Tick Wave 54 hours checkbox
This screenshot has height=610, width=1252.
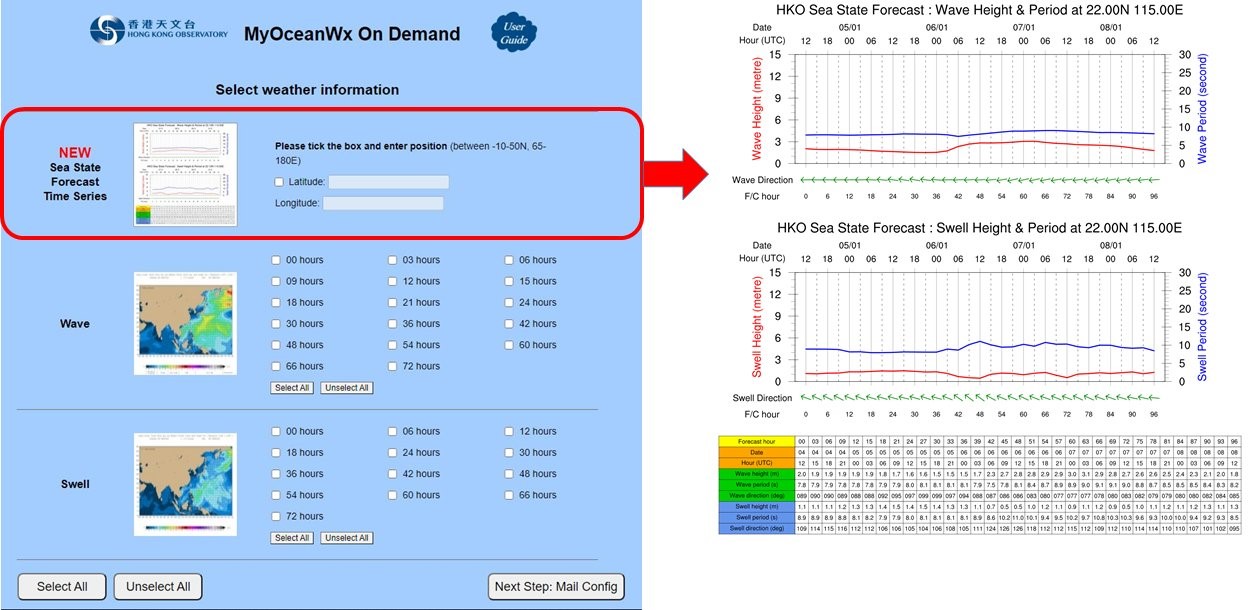(394, 345)
